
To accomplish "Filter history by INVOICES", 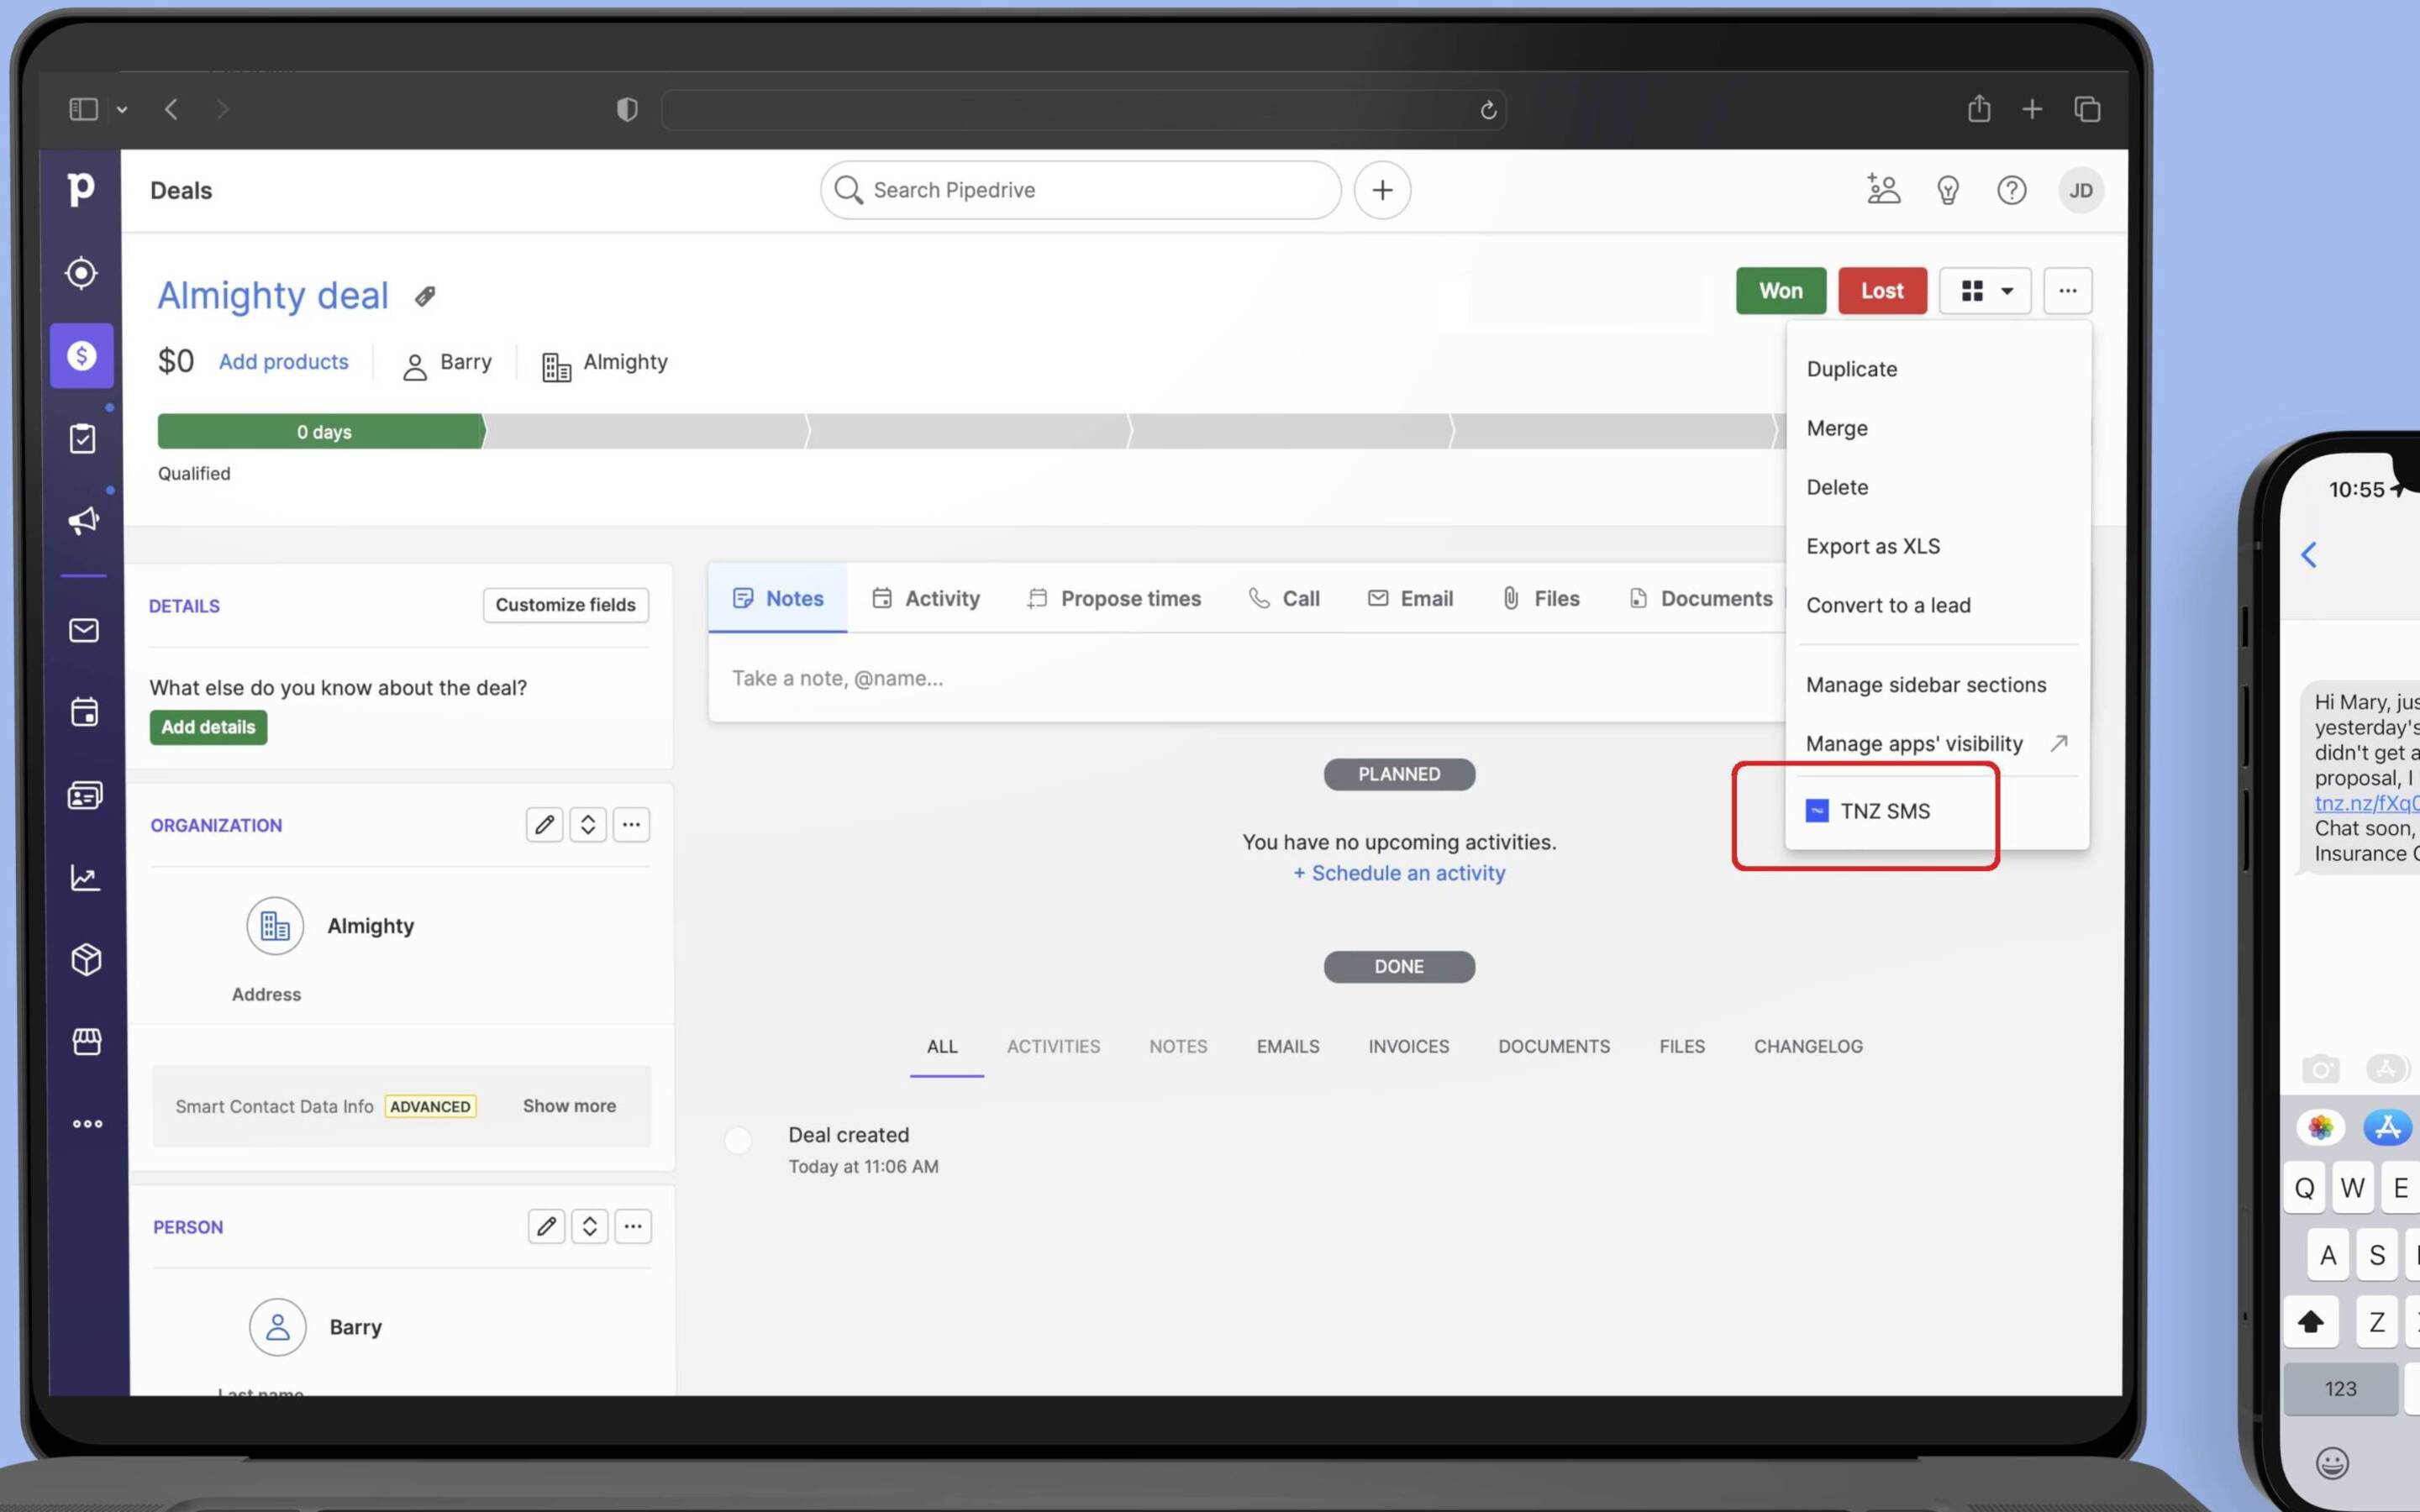I will (x=1408, y=1046).
